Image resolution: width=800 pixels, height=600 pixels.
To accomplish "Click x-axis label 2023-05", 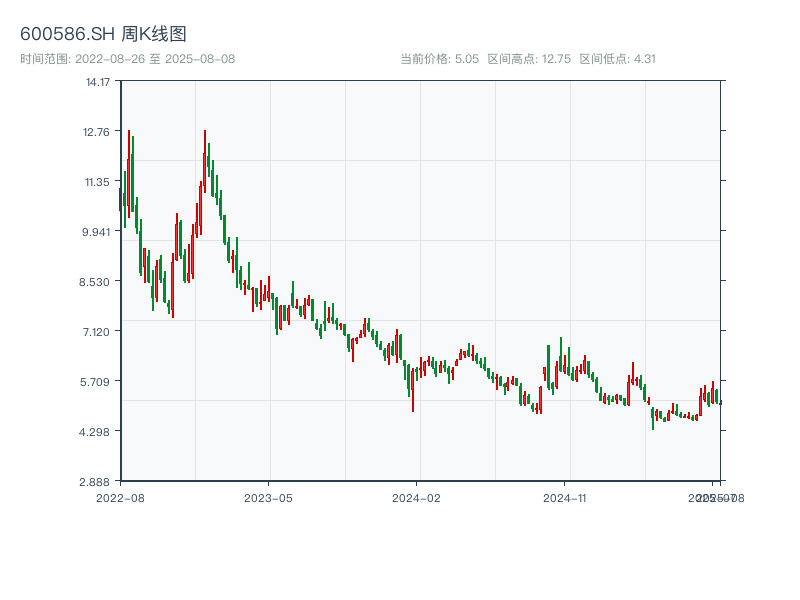I will pyautogui.click(x=268, y=498).
